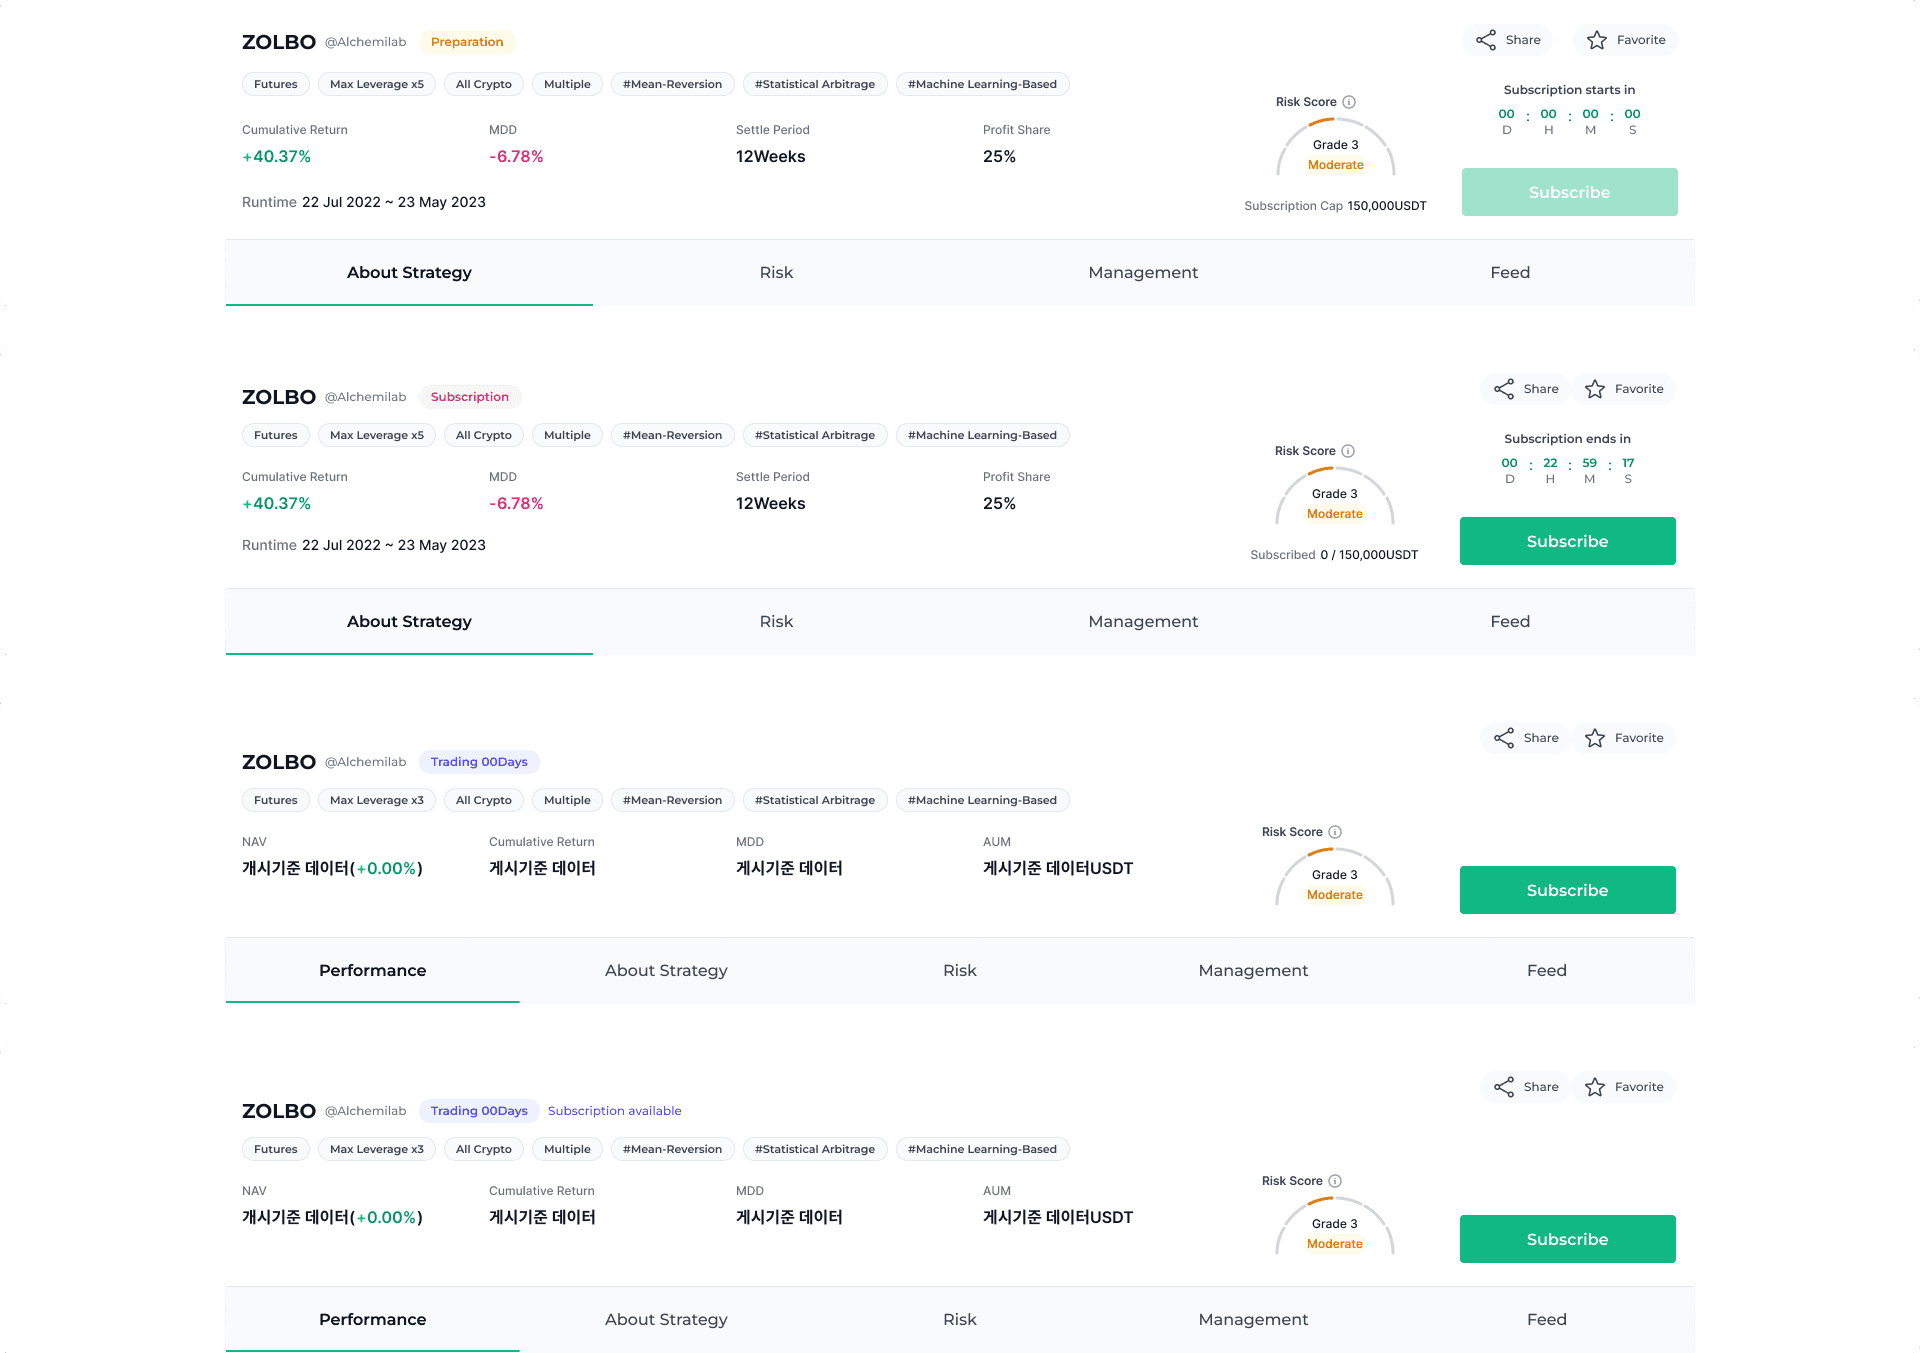Click the Favorite star in Preparation card

click(x=1597, y=40)
